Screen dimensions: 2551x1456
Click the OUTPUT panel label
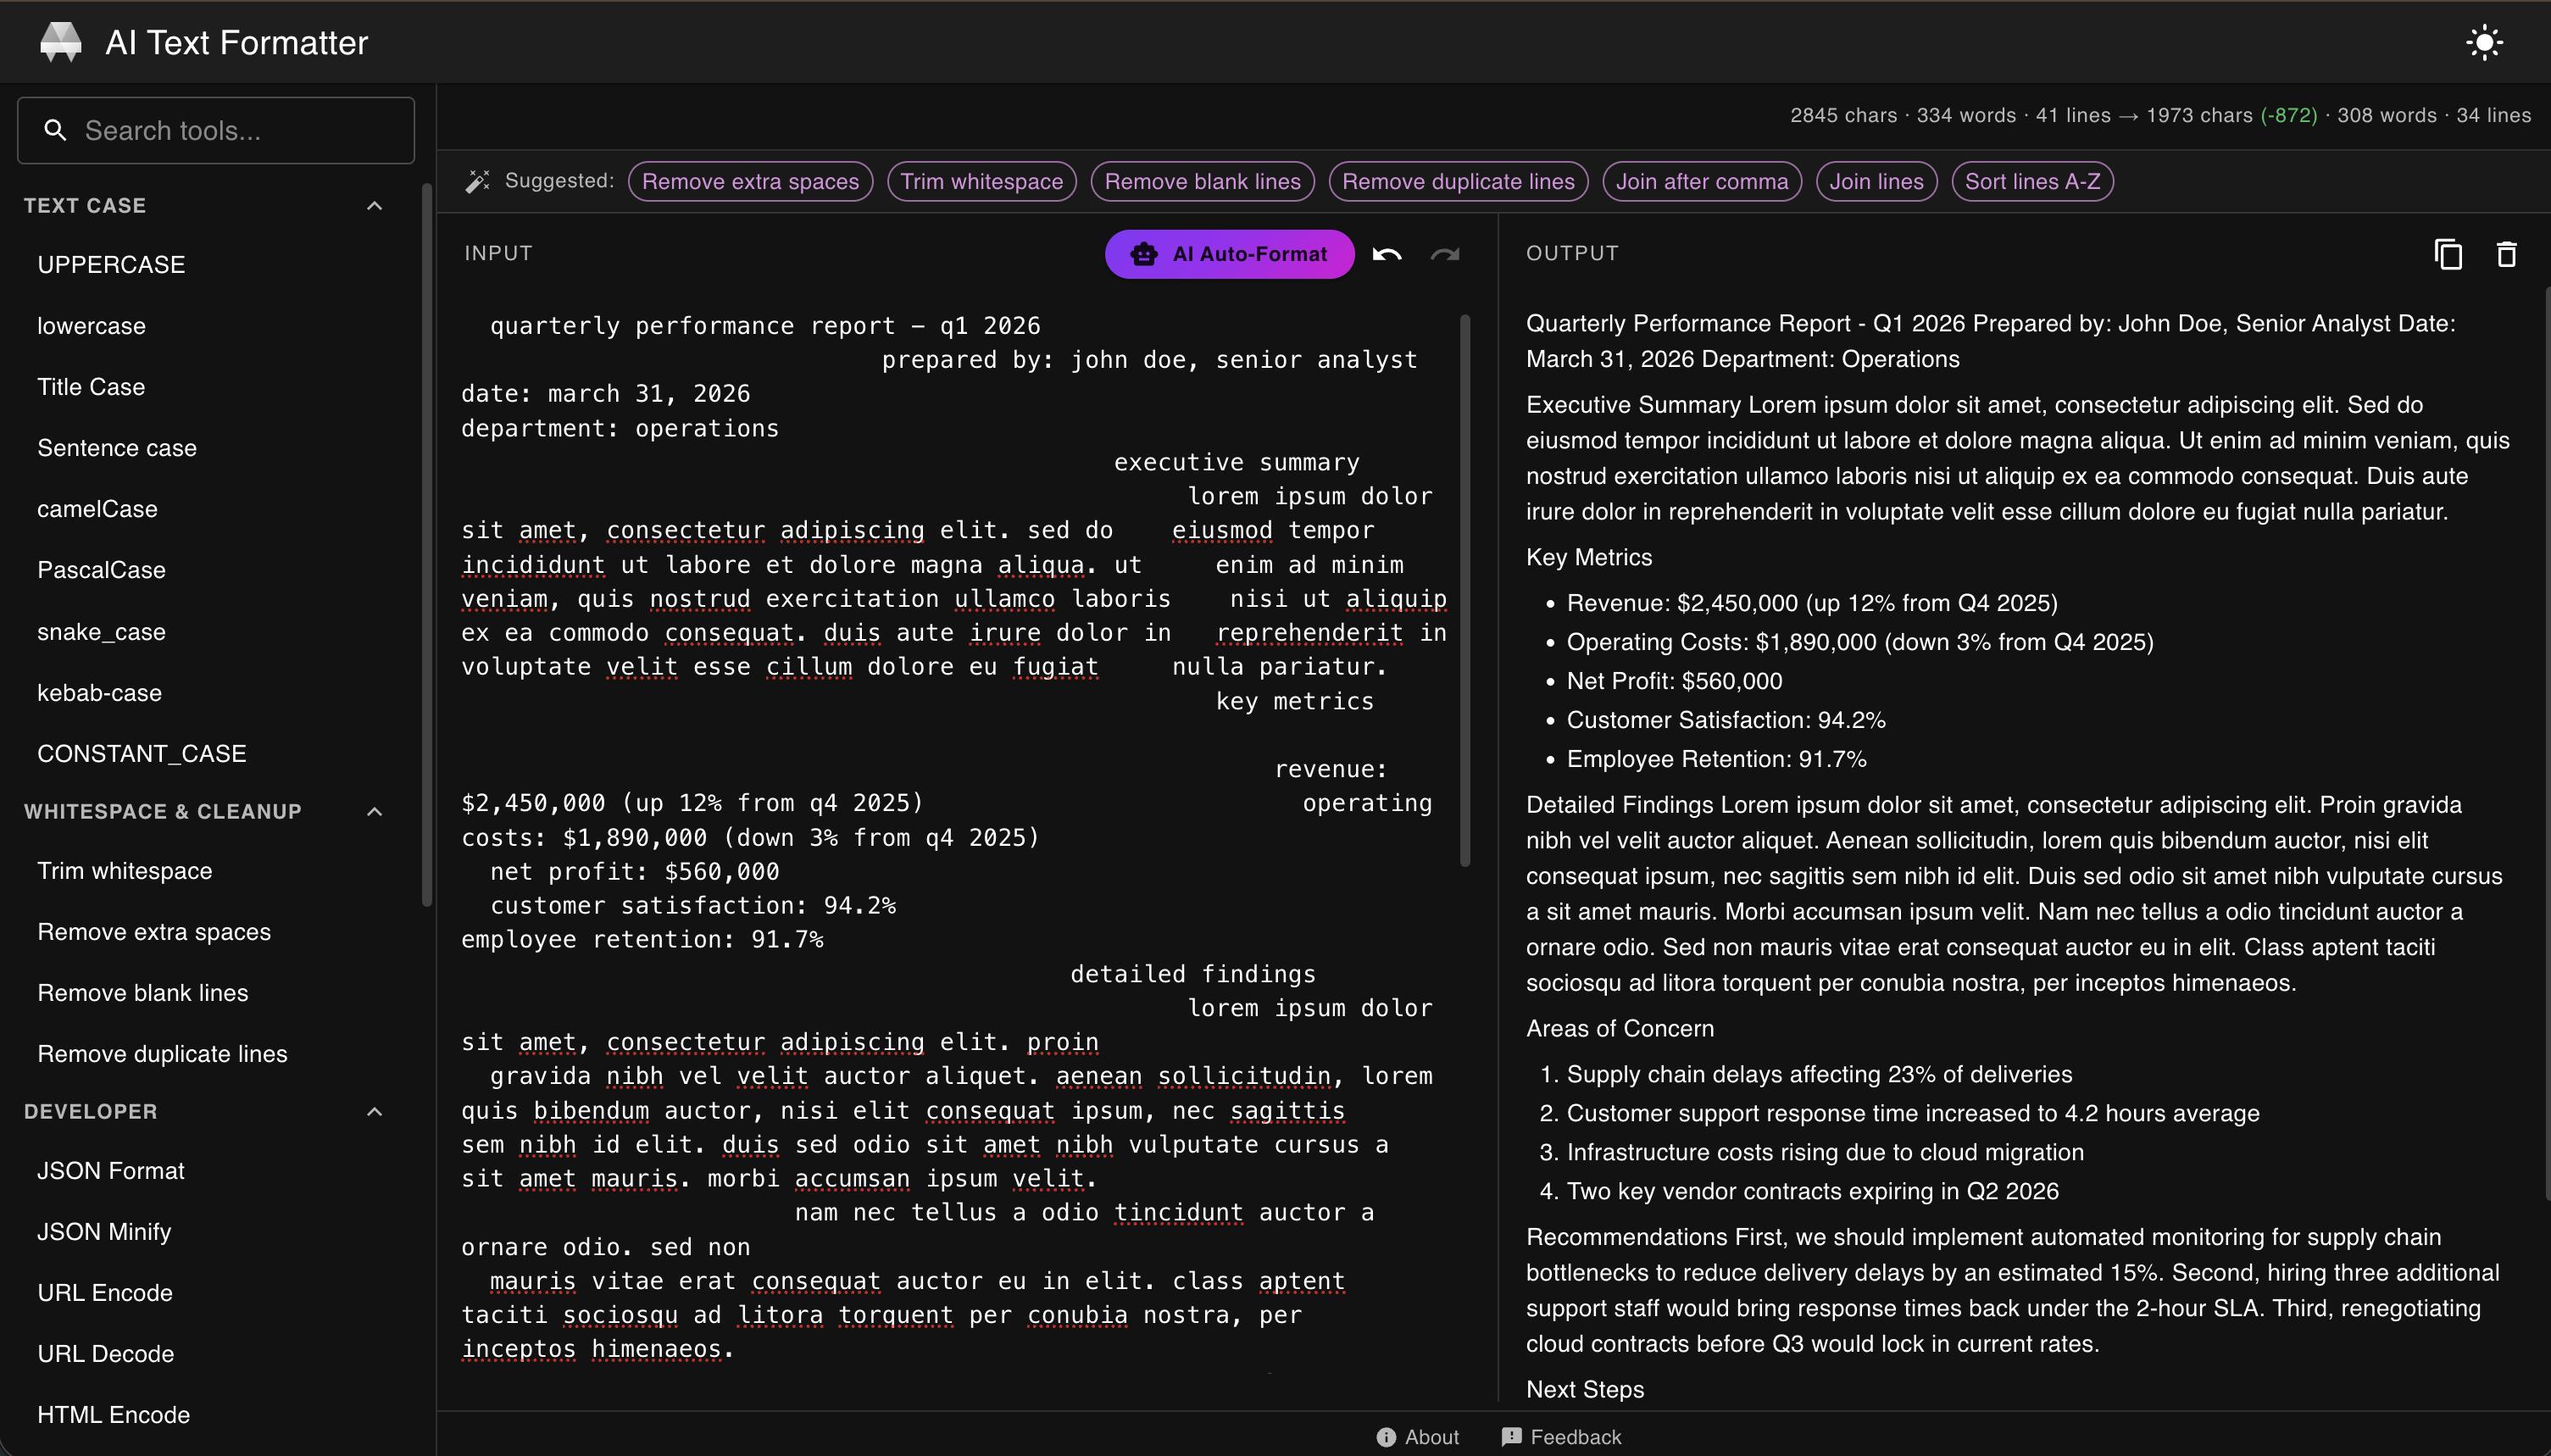1572,253
